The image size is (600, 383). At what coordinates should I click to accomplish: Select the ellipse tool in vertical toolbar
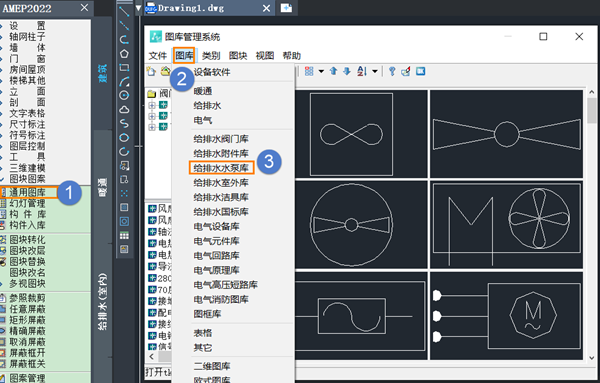(x=124, y=137)
